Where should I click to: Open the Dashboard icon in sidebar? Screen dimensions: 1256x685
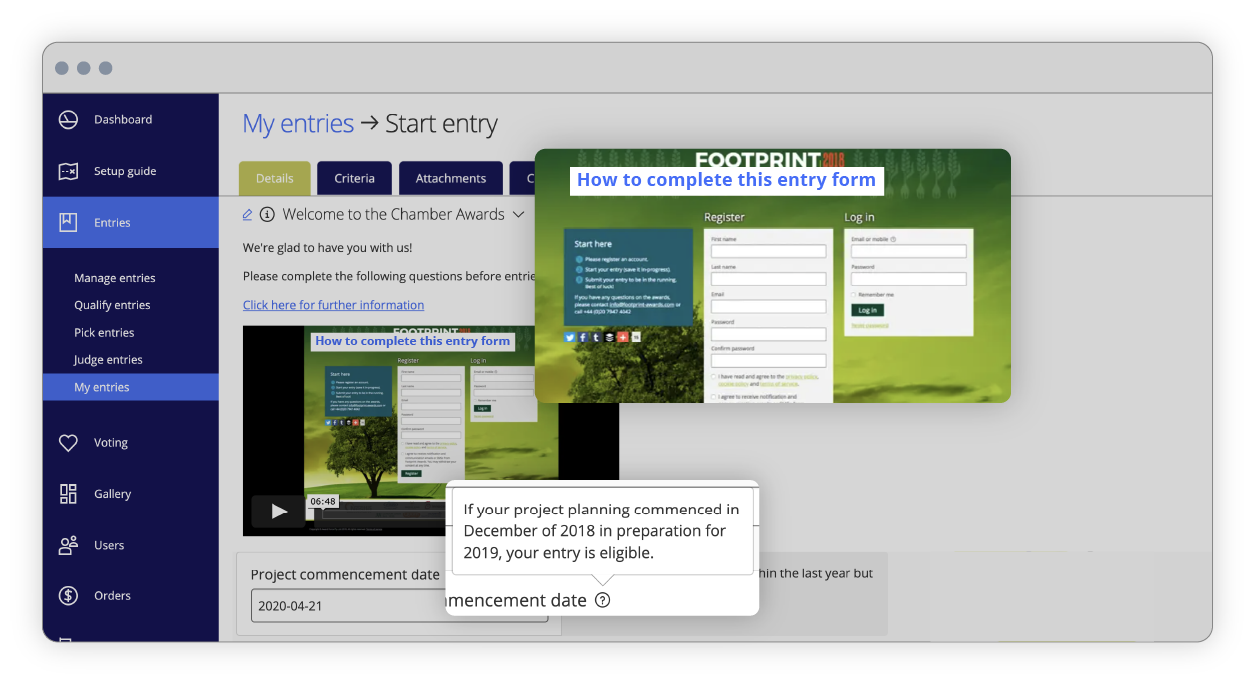click(x=68, y=120)
